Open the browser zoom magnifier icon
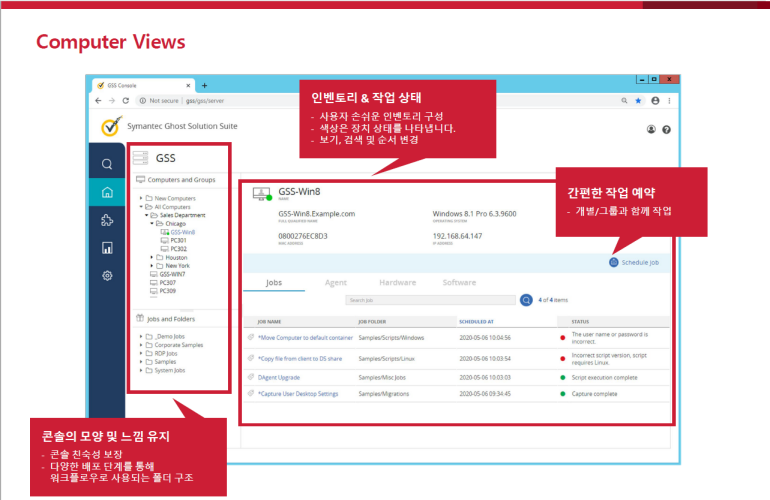770x500 pixels. click(624, 101)
